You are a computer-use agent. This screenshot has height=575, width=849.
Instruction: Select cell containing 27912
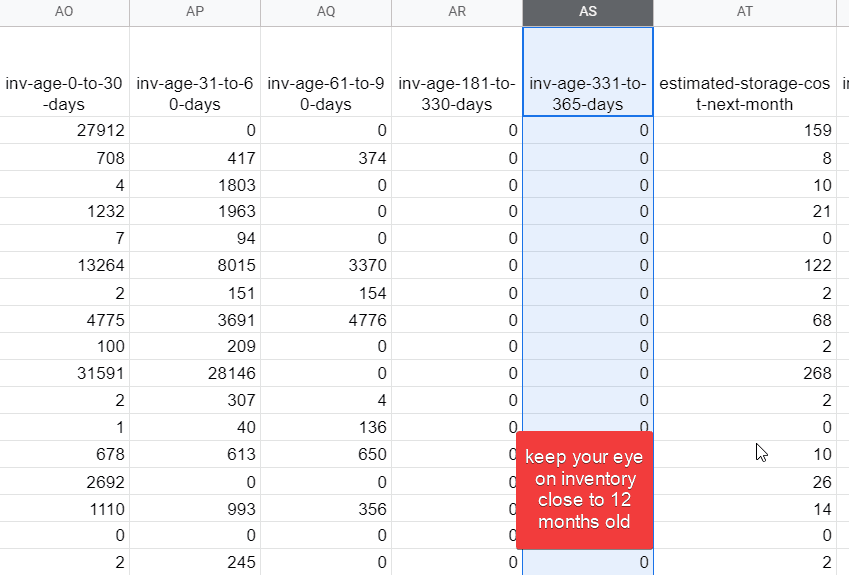pyautogui.click(x=64, y=131)
